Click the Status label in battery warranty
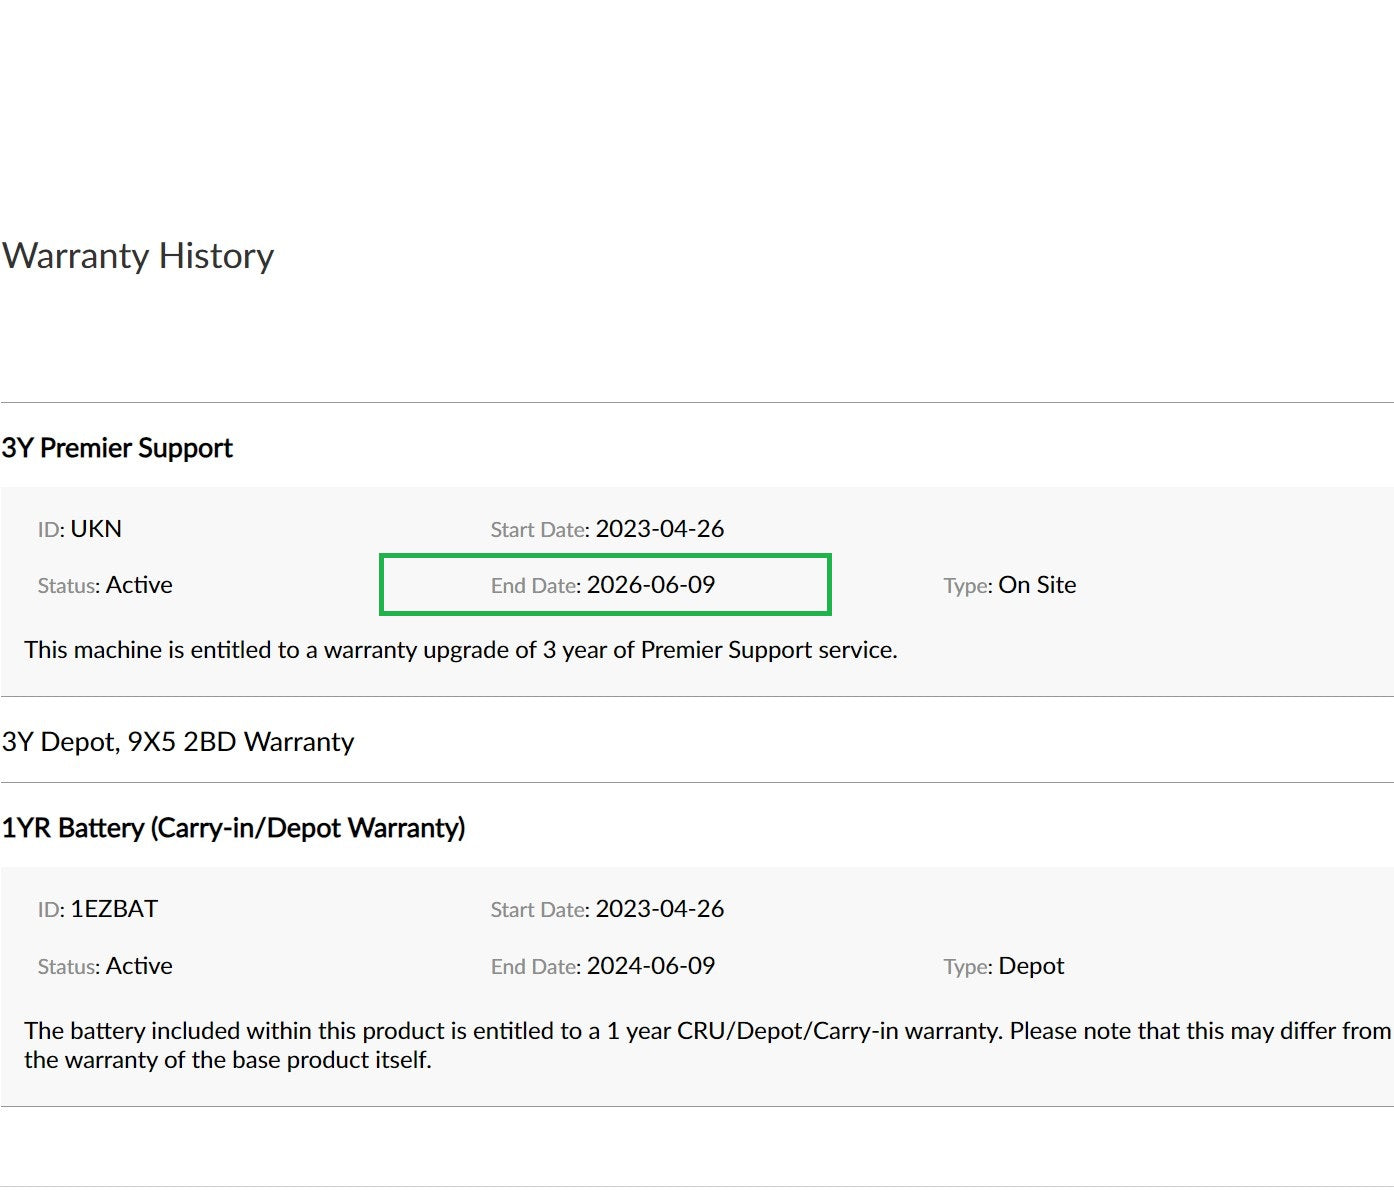 (x=69, y=967)
